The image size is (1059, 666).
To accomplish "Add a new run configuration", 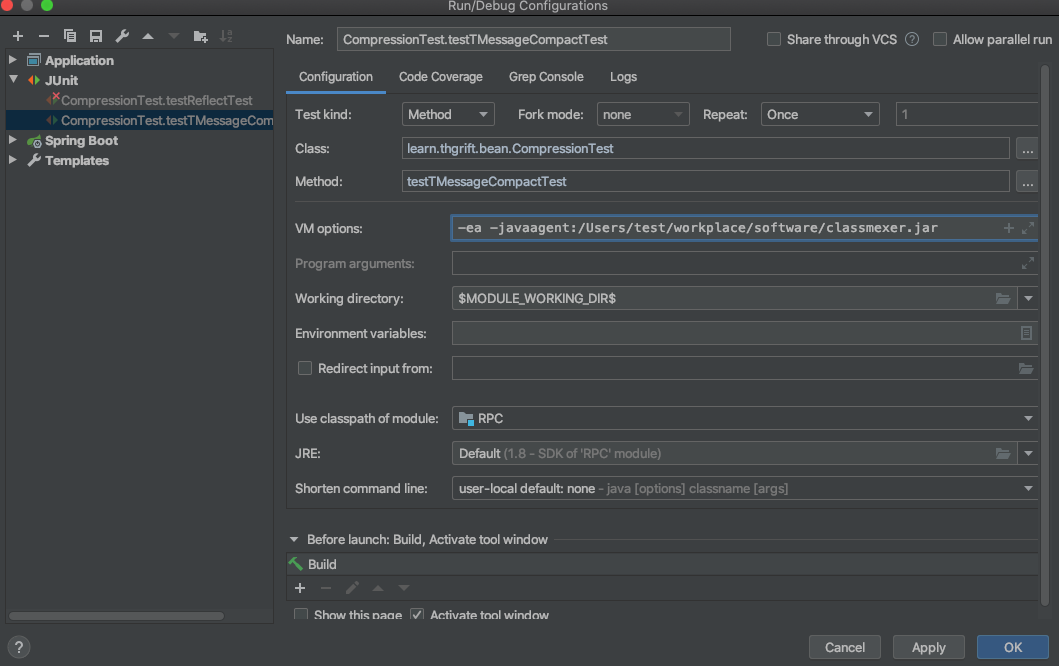I will click(x=17, y=36).
